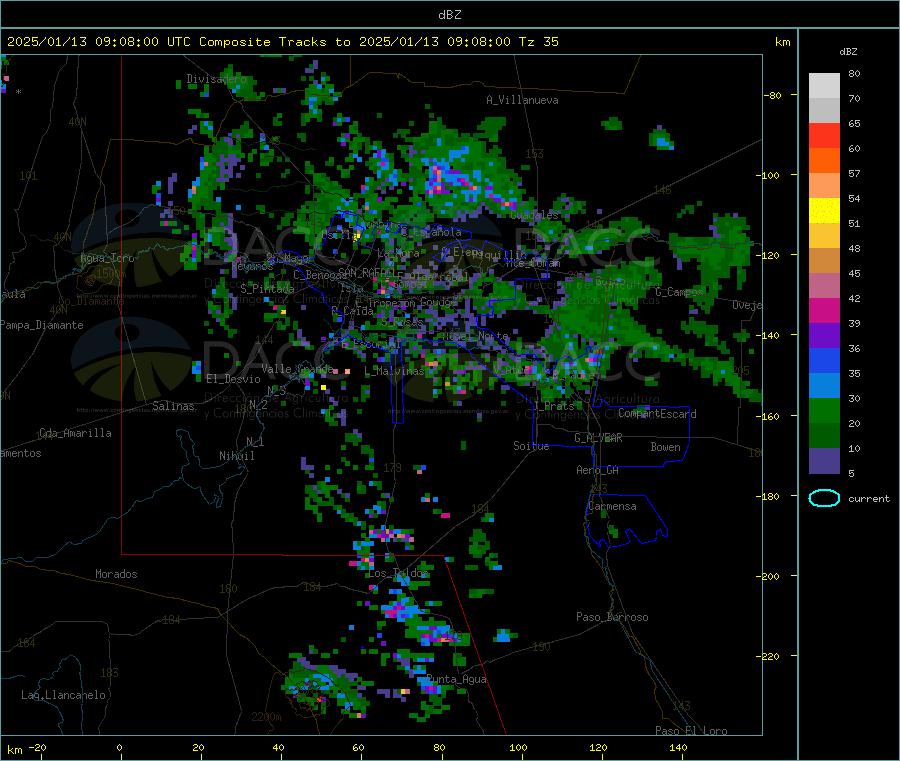Click the 'El_Desvio' map label
The width and height of the screenshot is (900, 761).
233,379
